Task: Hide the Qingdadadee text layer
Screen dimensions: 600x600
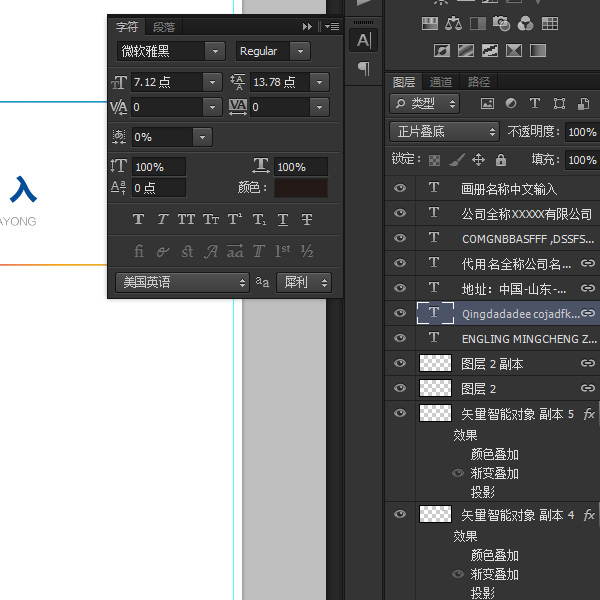Action: pyautogui.click(x=400, y=313)
